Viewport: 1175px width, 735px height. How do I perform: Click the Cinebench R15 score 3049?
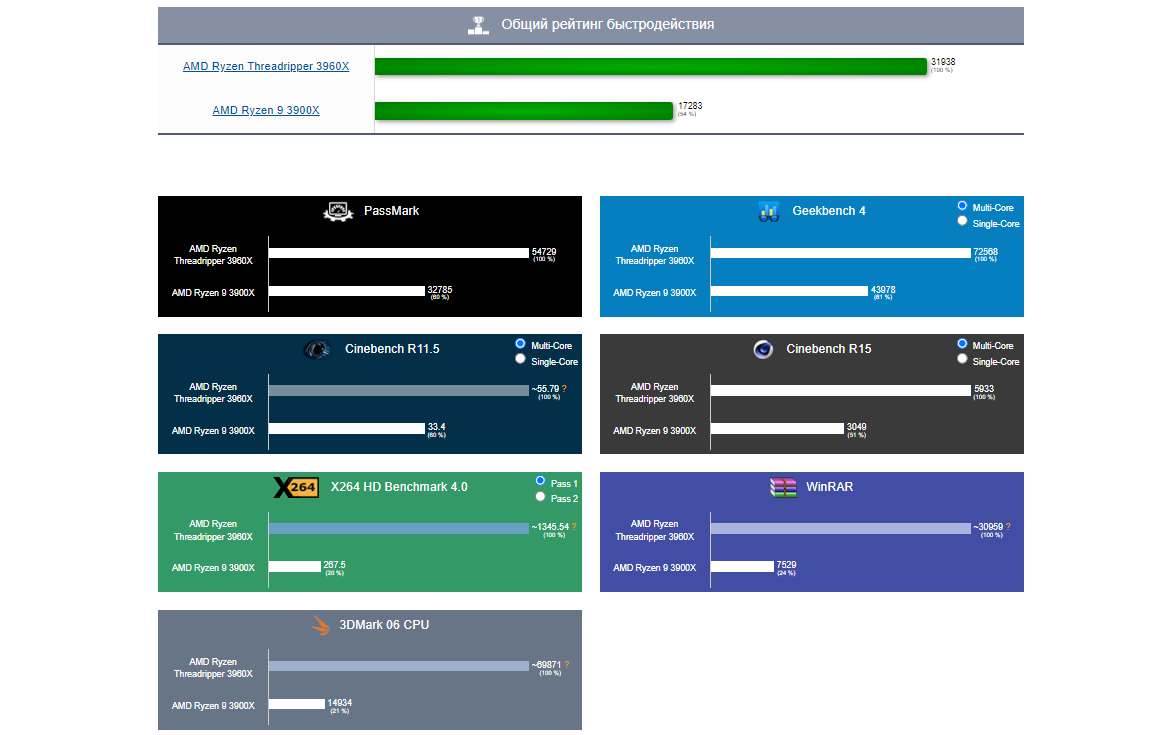(857, 427)
